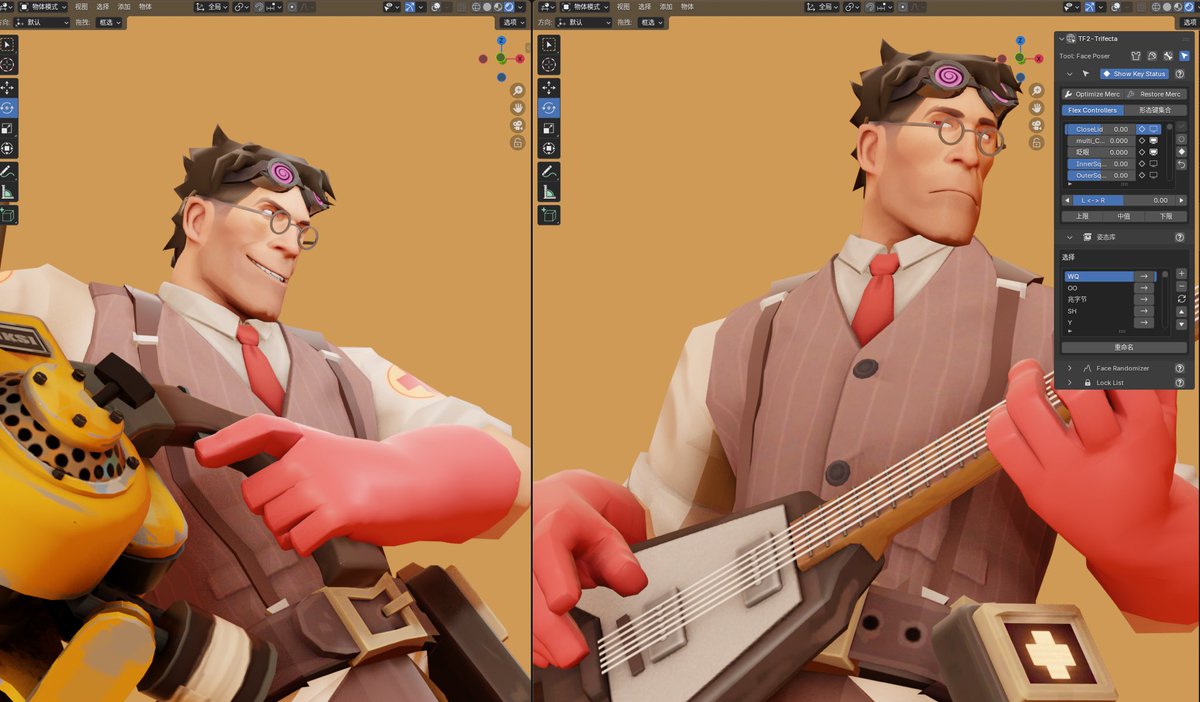
Task: Open the View menu in left viewport
Action: pyautogui.click(x=81, y=6)
